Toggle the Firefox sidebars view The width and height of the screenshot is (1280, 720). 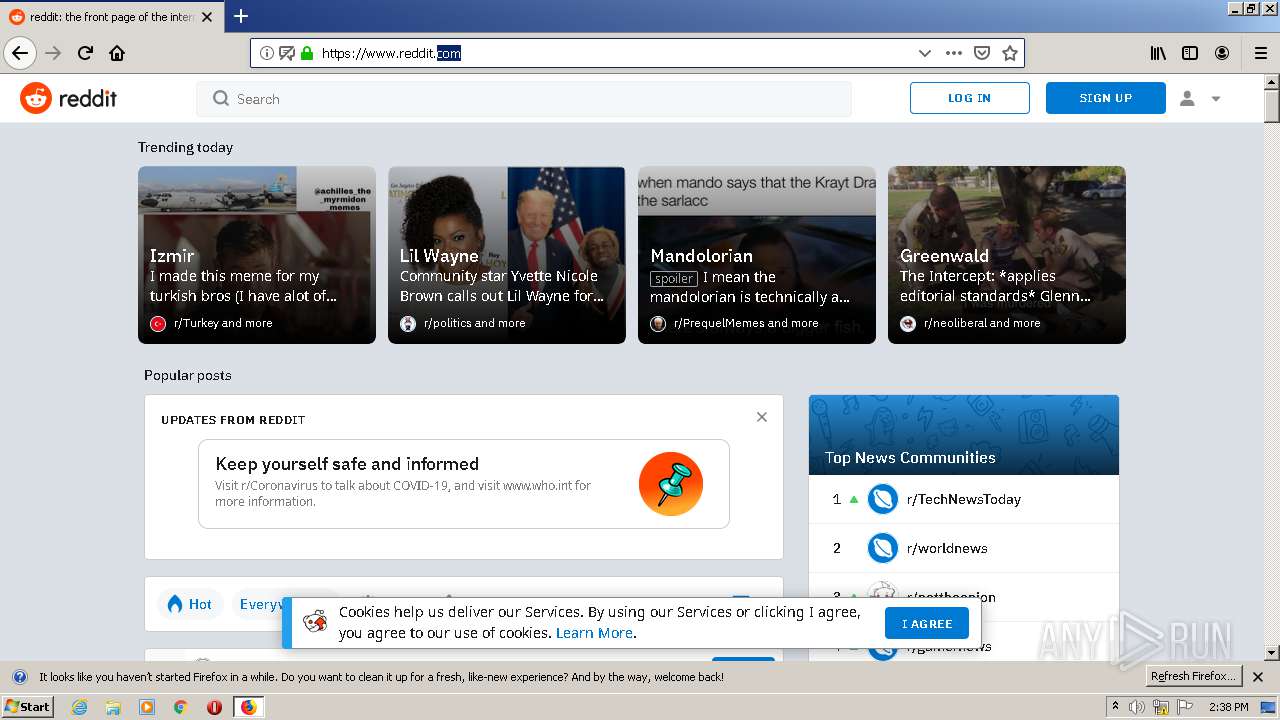pyautogui.click(x=1190, y=53)
